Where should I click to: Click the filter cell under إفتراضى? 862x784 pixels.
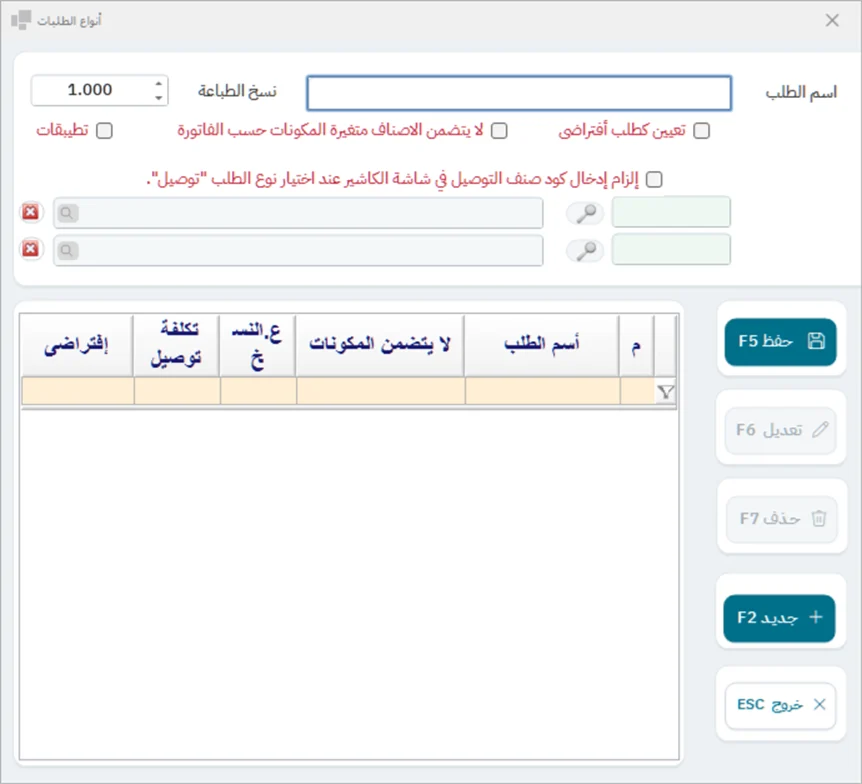point(78,391)
